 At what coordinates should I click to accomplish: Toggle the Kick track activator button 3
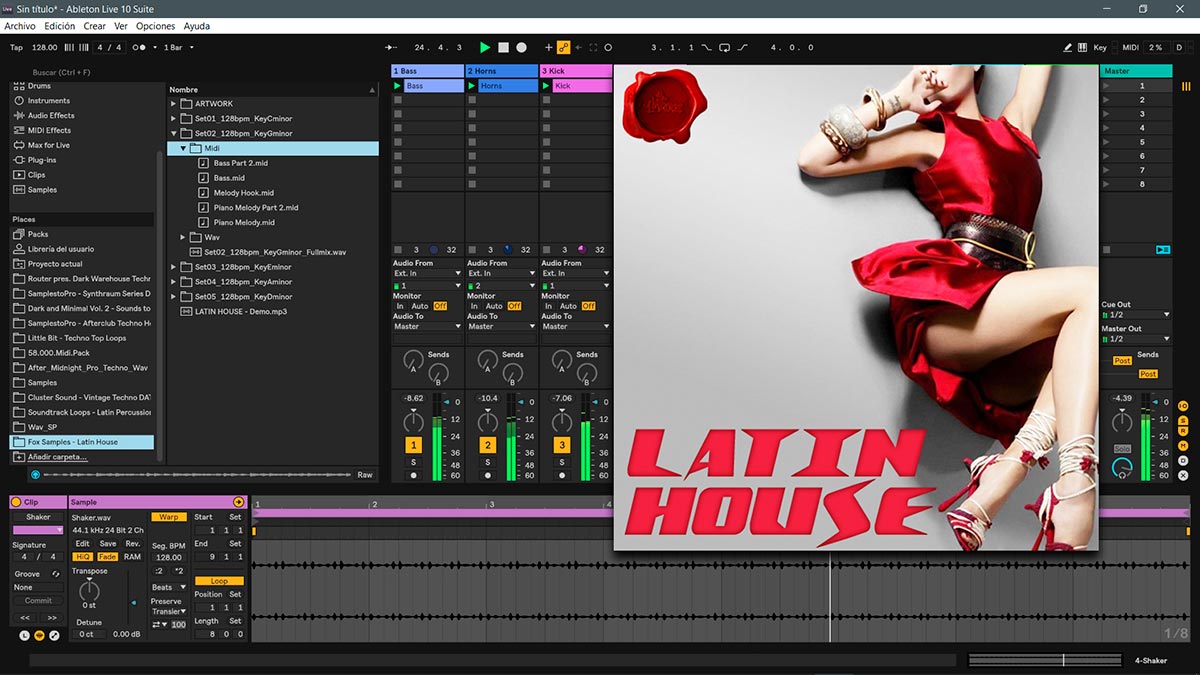(562, 445)
